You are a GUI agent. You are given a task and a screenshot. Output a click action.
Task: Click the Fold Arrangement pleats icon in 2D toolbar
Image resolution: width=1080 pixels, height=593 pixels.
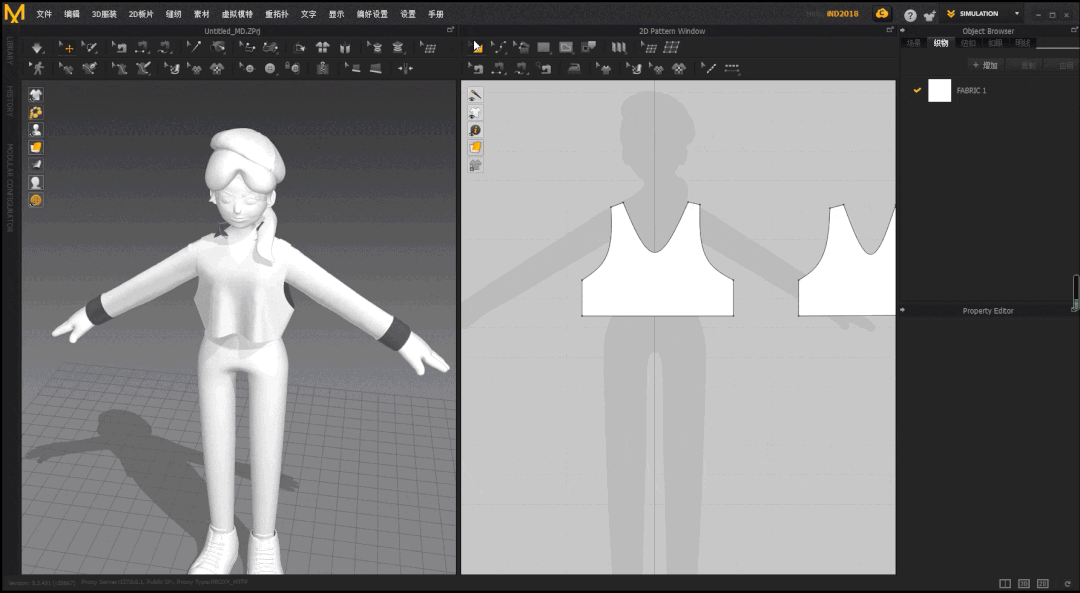tap(619, 48)
